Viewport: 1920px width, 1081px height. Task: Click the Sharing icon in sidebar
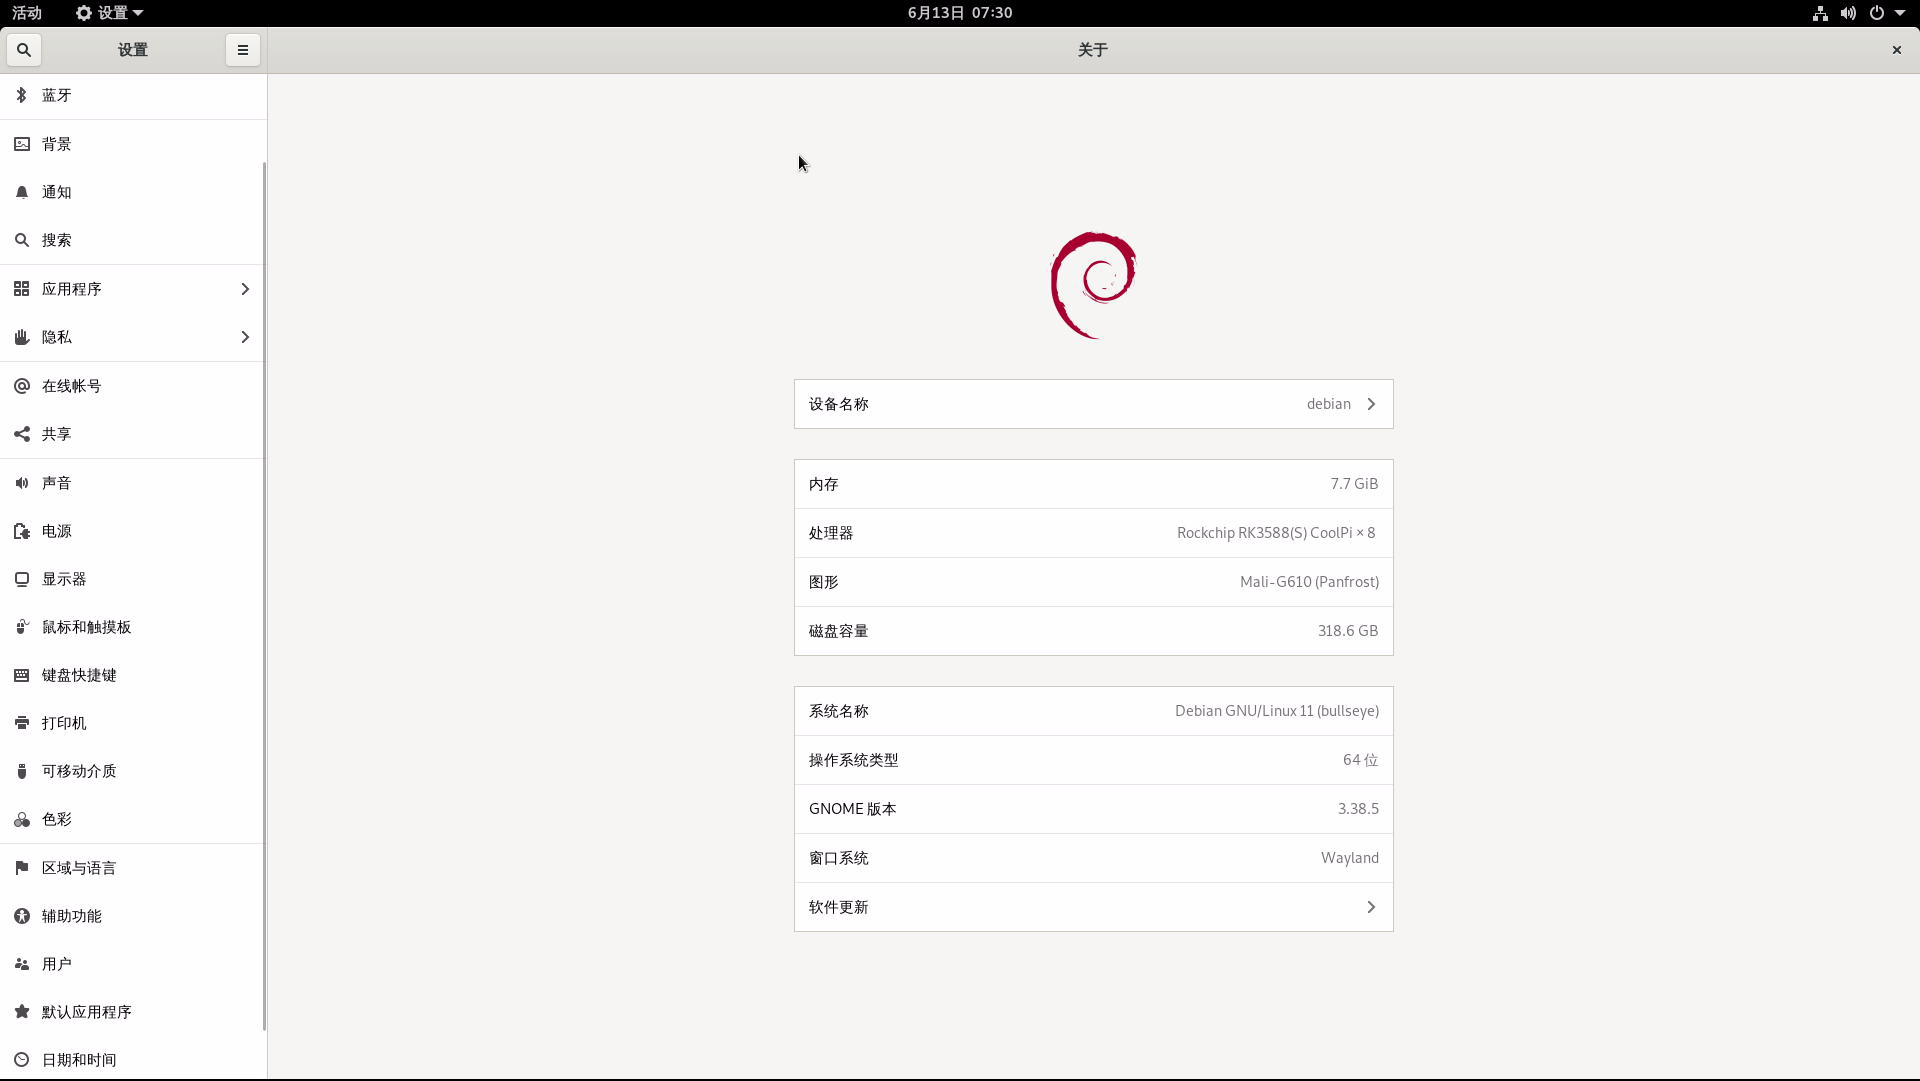click(x=22, y=434)
